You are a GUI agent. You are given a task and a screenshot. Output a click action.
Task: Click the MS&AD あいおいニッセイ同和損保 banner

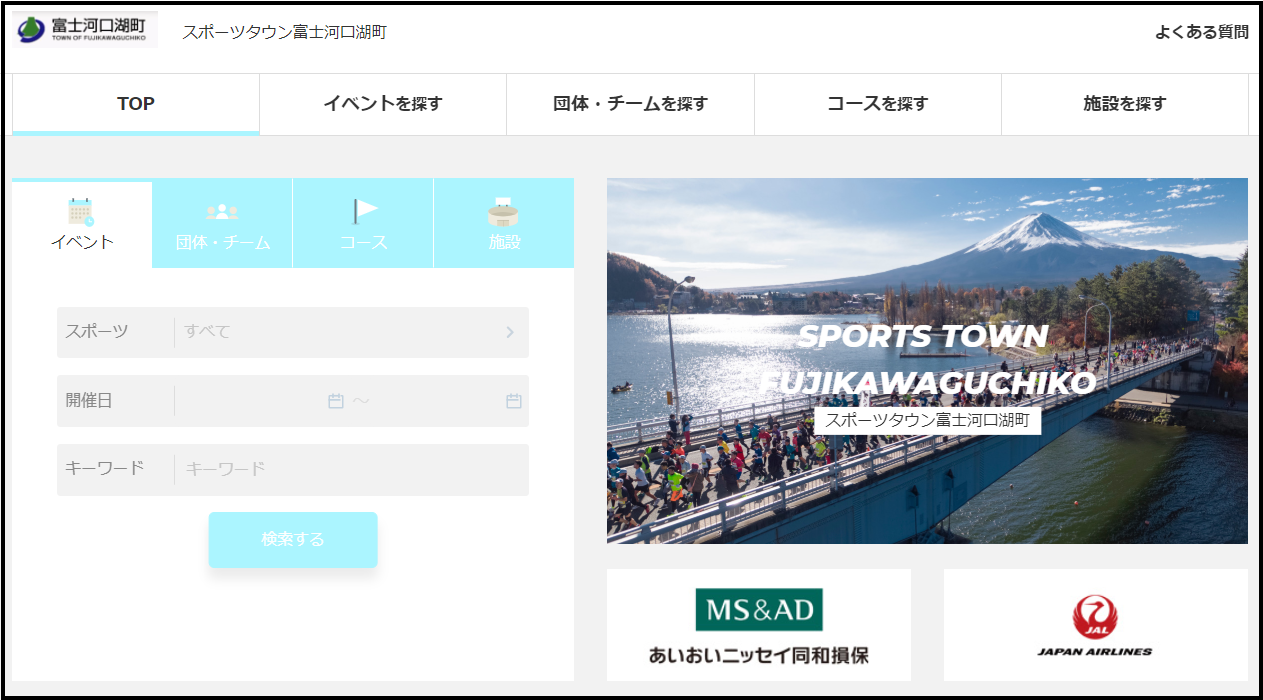click(758, 625)
